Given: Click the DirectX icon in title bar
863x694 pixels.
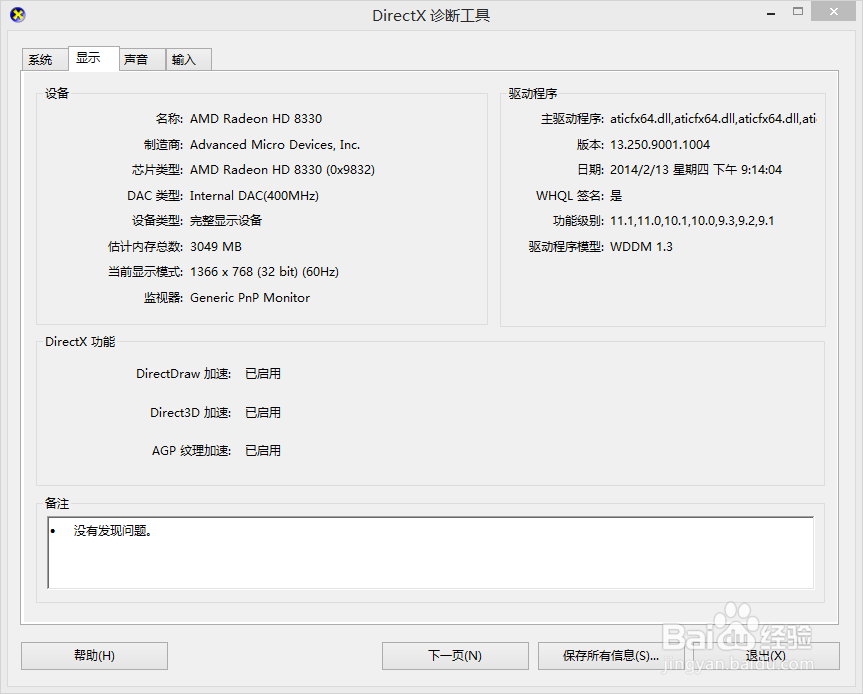Looking at the screenshot, I should [x=18, y=15].
